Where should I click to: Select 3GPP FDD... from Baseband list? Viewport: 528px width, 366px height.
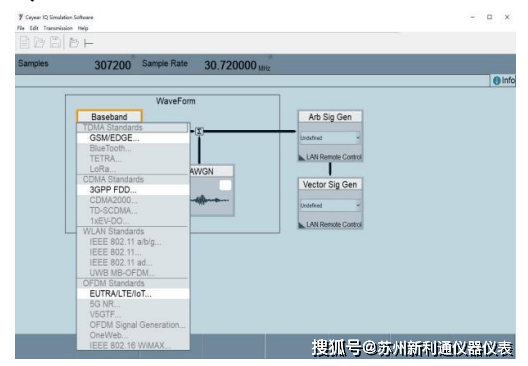(x=133, y=190)
